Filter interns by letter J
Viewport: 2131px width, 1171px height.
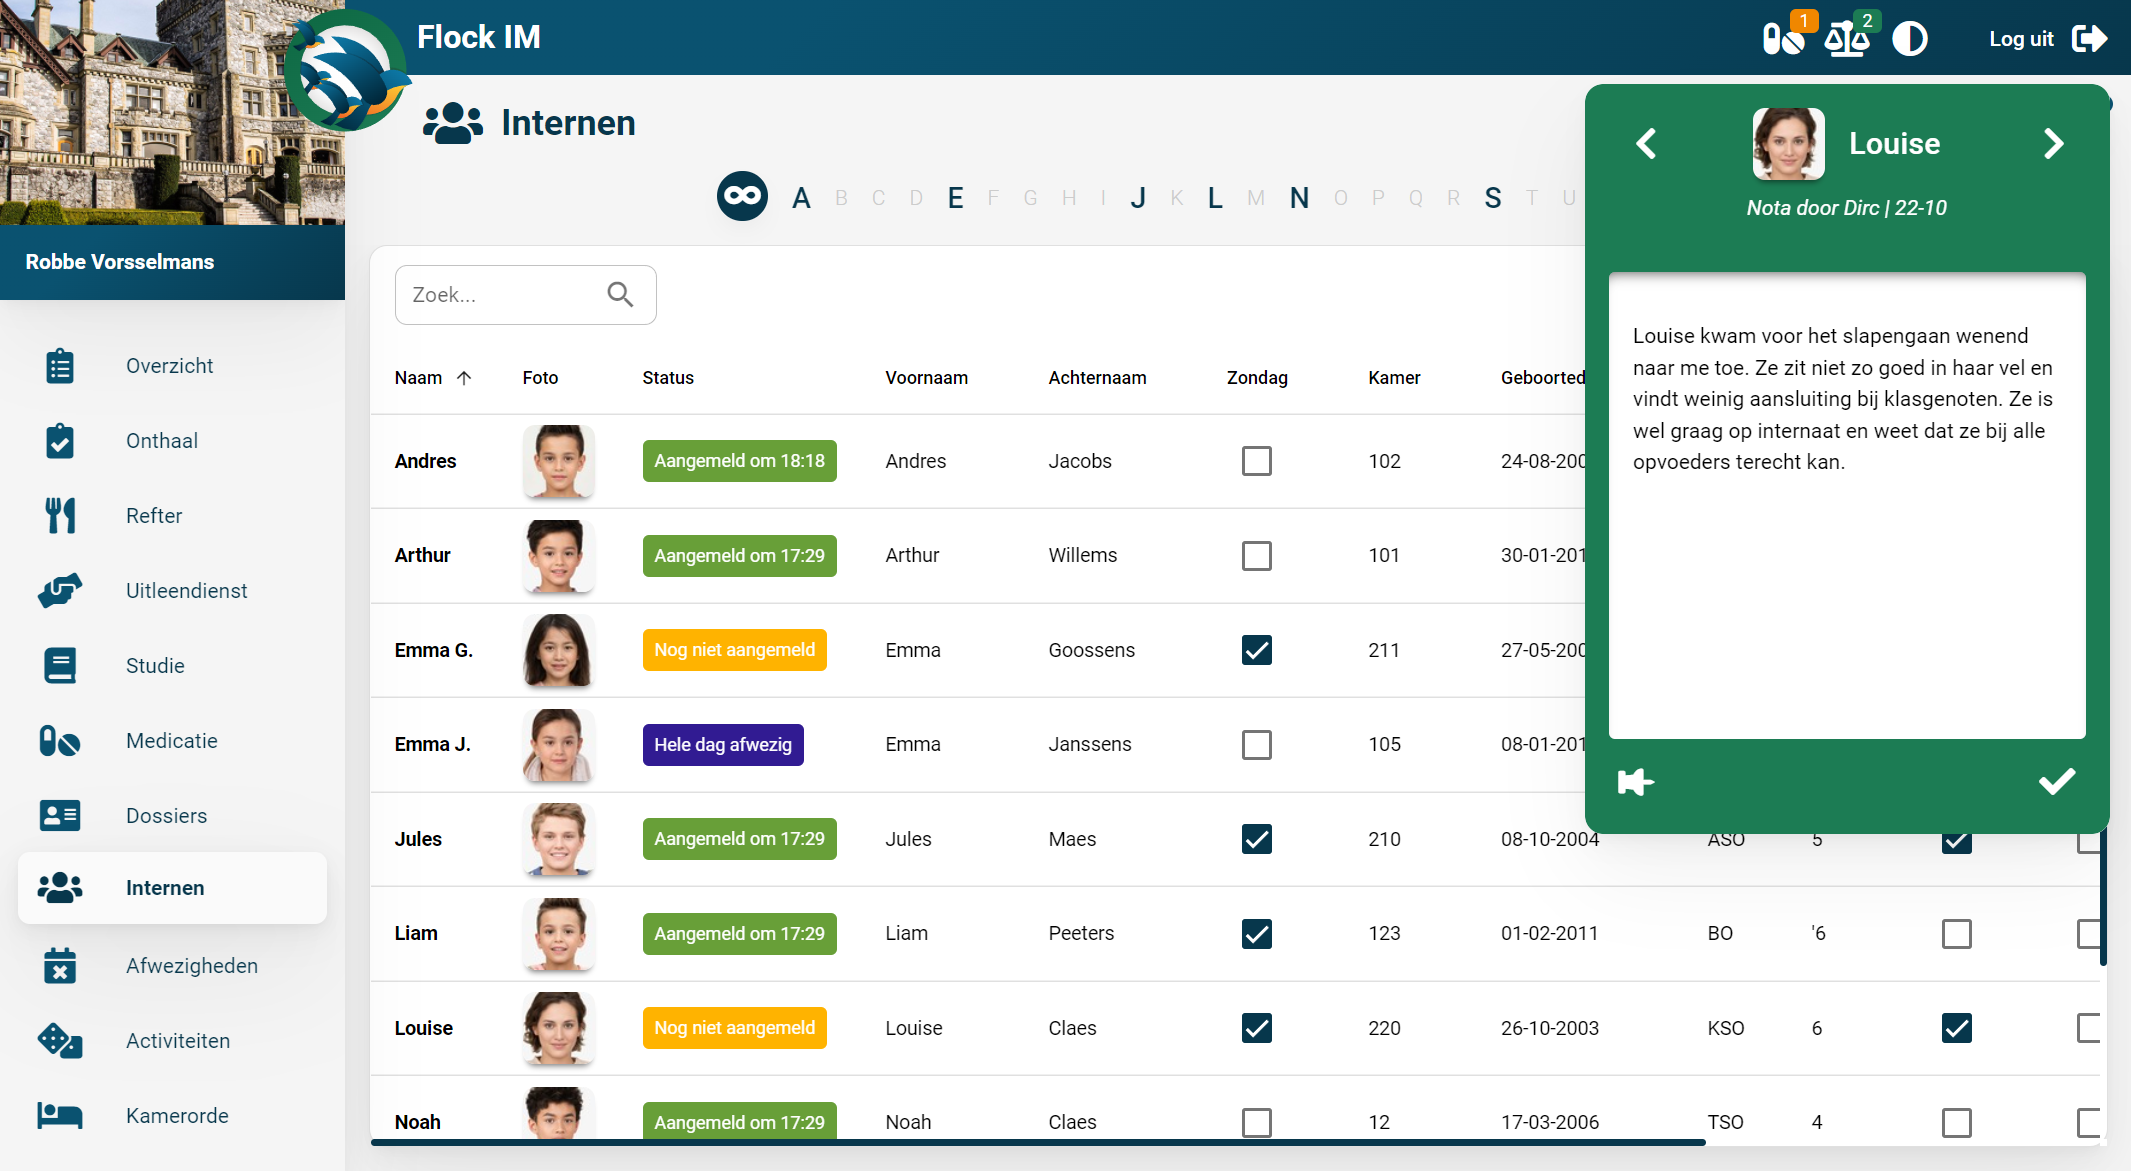(x=1138, y=198)
